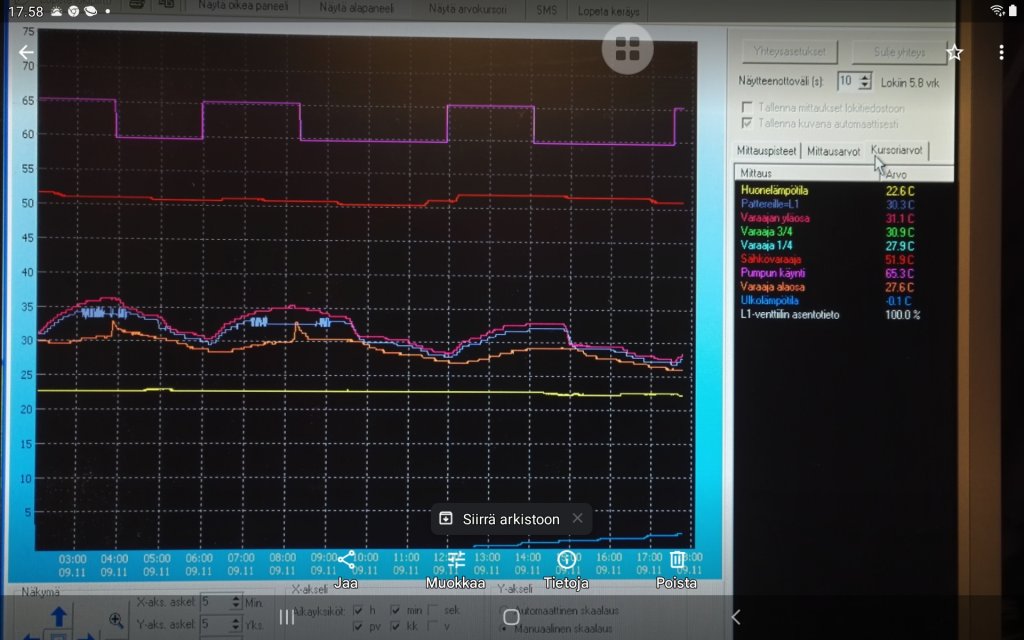This screenshot has width=1024, height=640.
Task: Click the Arvo column header
Action: coord(916,174)
